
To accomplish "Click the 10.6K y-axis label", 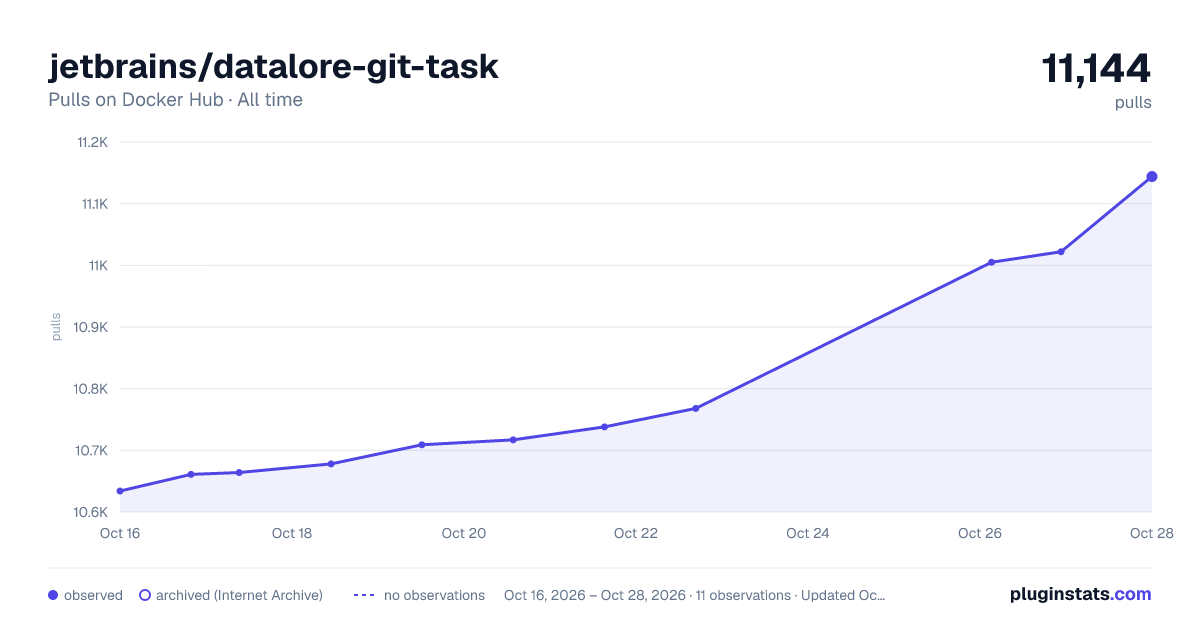I will (90, 512).
